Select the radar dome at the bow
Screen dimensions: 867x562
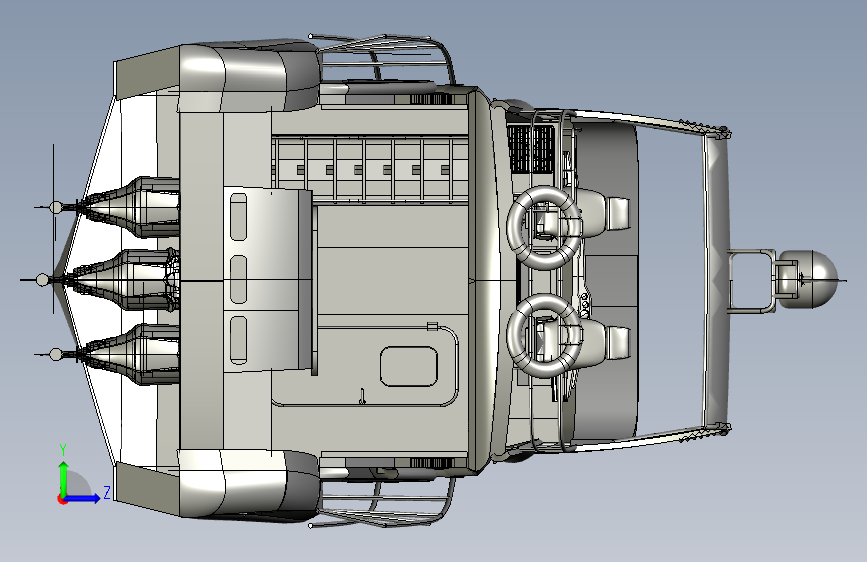(x=808, y=279)
